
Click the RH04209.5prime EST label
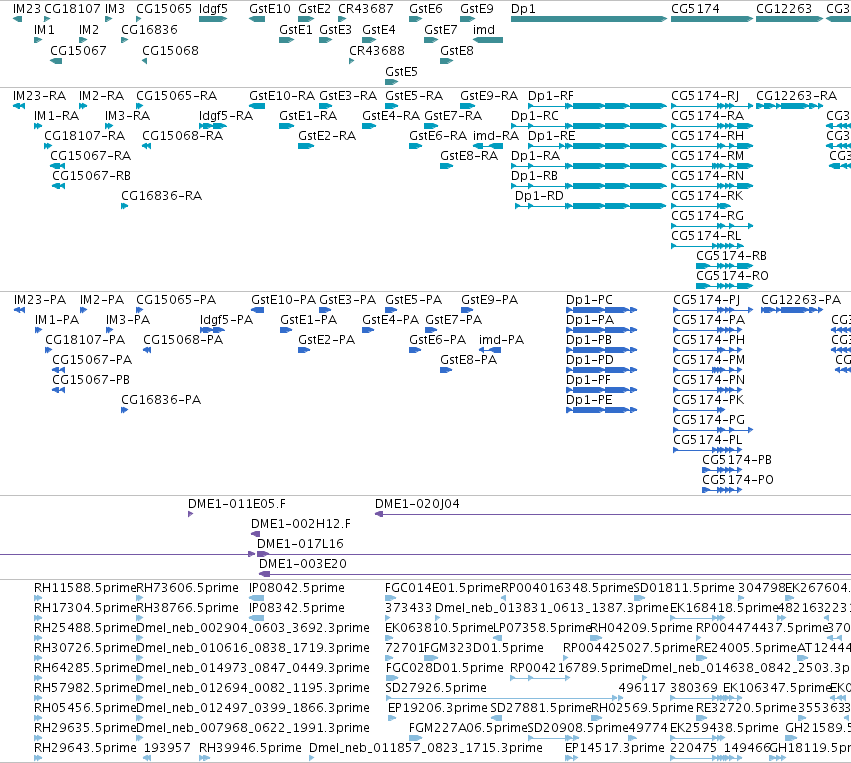tap(642, 628)
